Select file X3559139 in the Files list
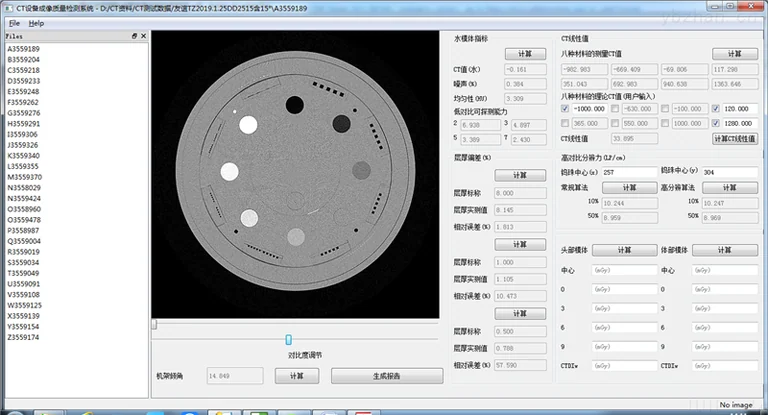This screenshot has height=415, width=768. 24,317
